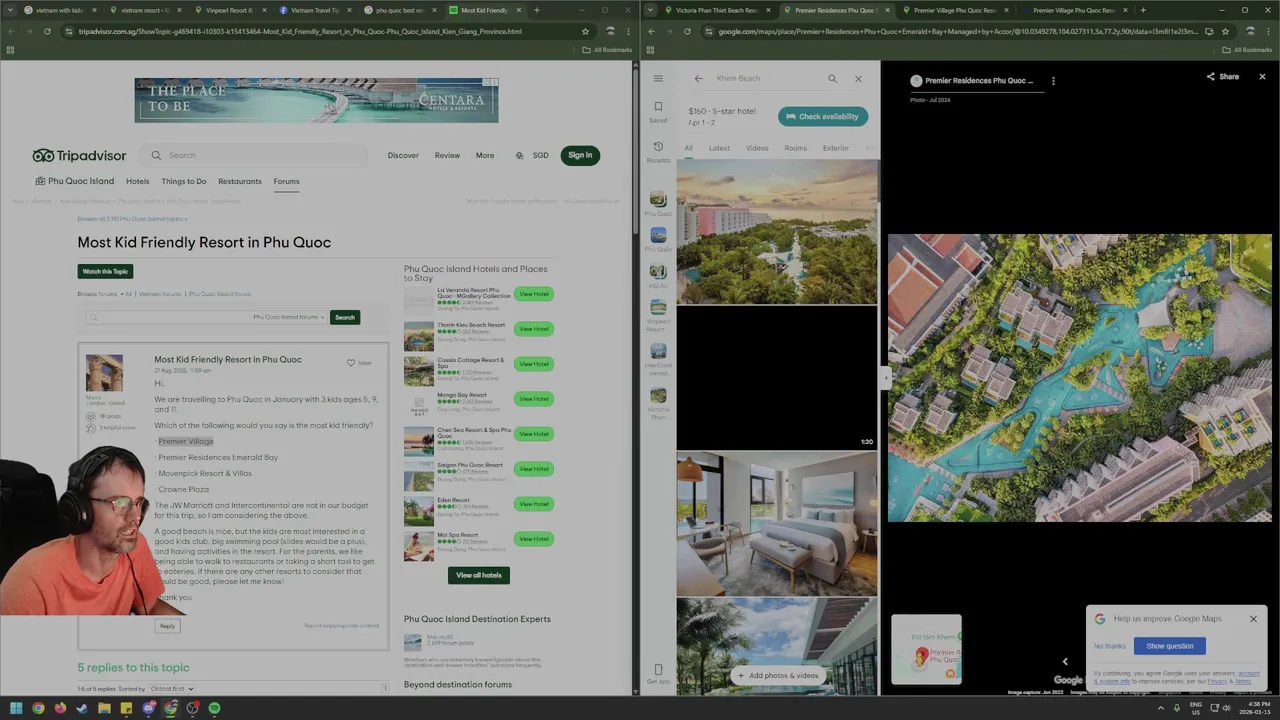Click Add photos & videos button
The width and height of the screenshot is (1280, 720).
click(x=778, y=675)
